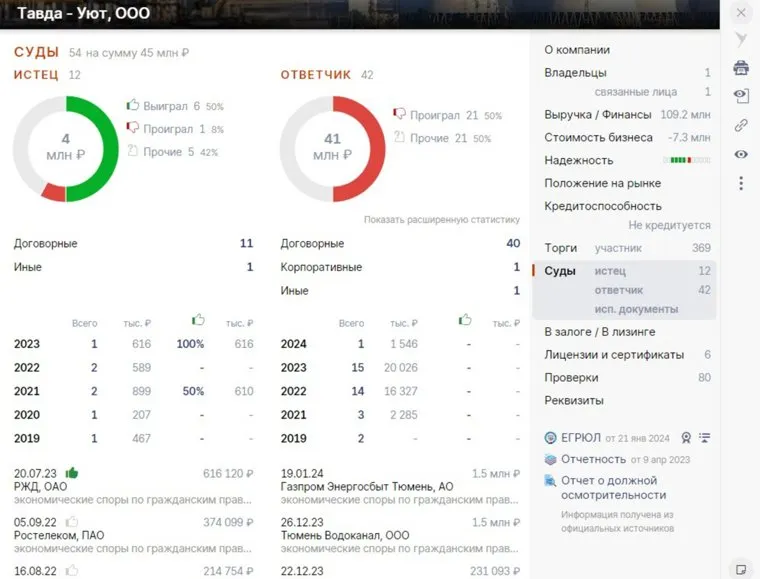Click the document-with-eye icon in right toolbar
The height and width of the screenshot is (579, 760).
[x=740, y=96]
